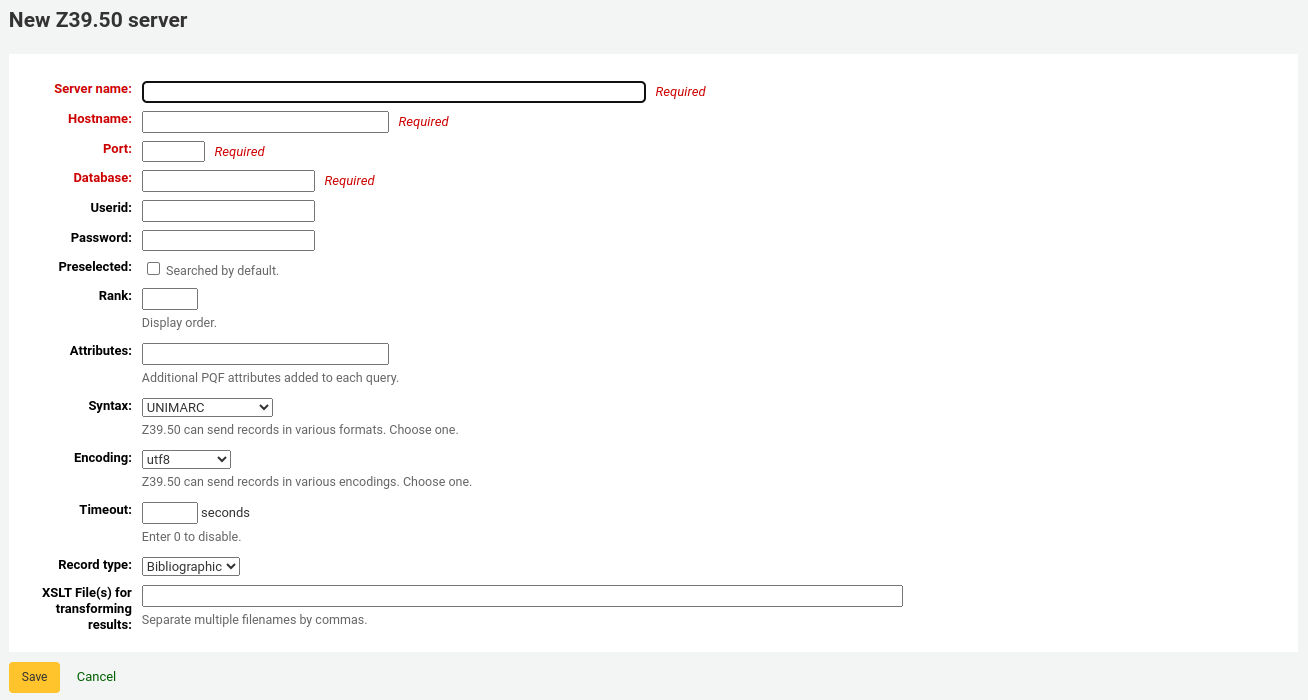The height and width of the screenshot is (700, 1308).
Task: Click the Password field
Action: [228, 240]
